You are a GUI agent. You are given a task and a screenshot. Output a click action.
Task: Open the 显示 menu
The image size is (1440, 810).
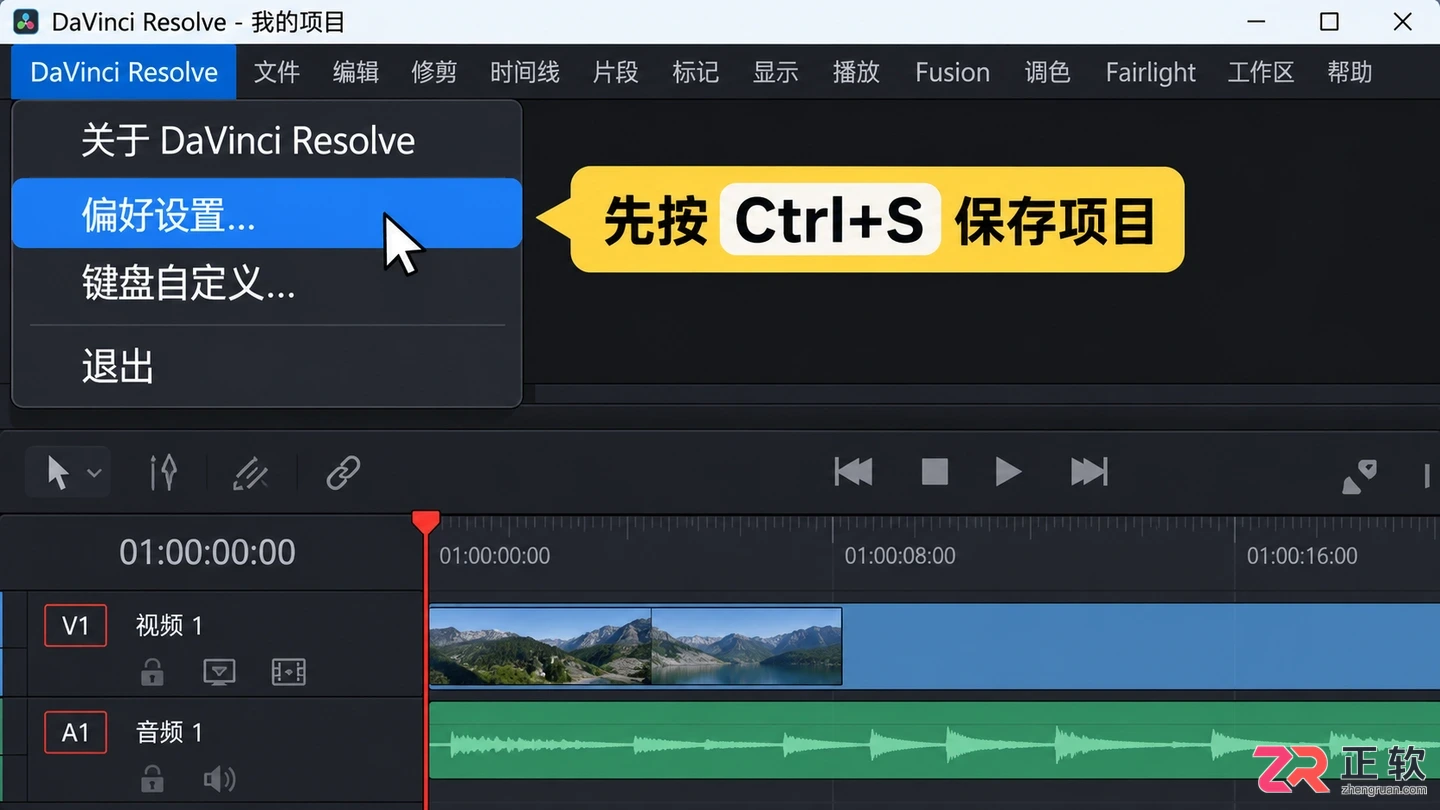coord(776,72)
